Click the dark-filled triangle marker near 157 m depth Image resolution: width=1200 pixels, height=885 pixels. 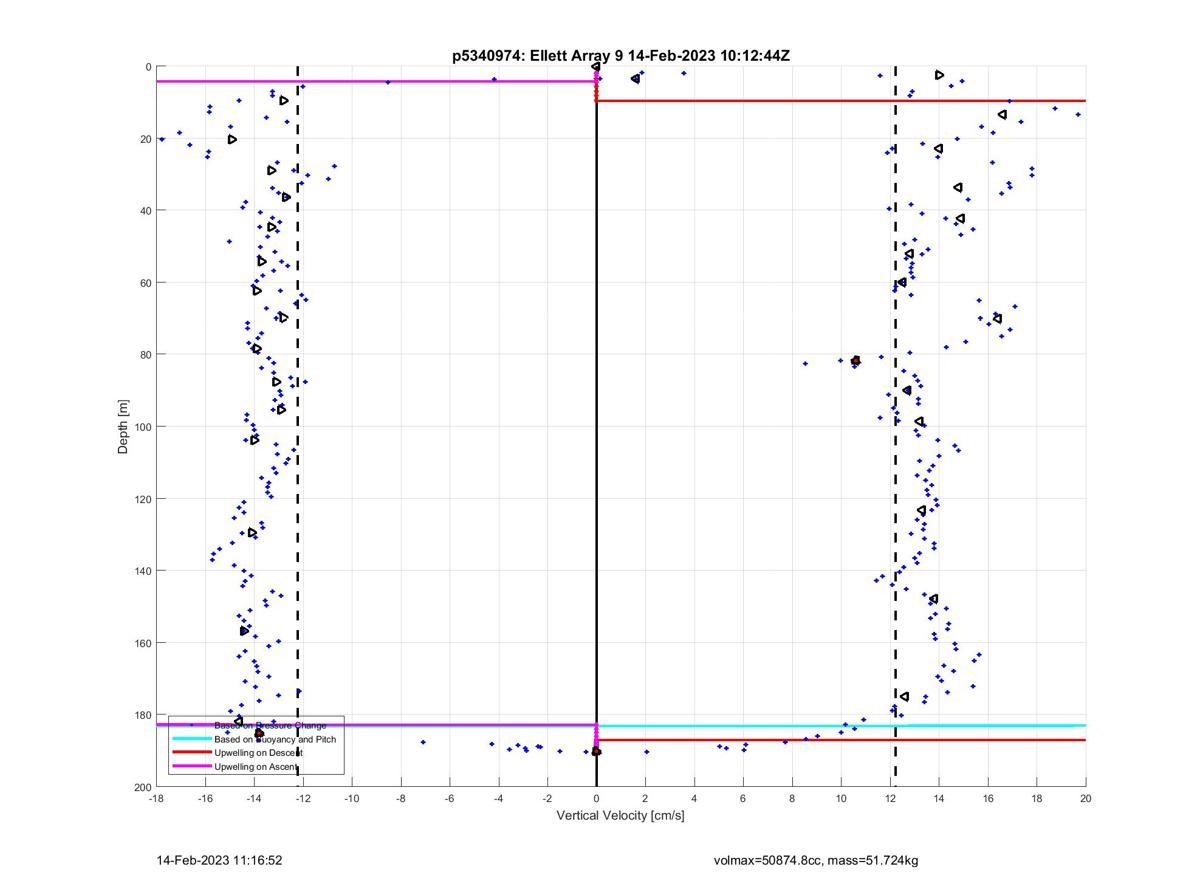[244, 631]
